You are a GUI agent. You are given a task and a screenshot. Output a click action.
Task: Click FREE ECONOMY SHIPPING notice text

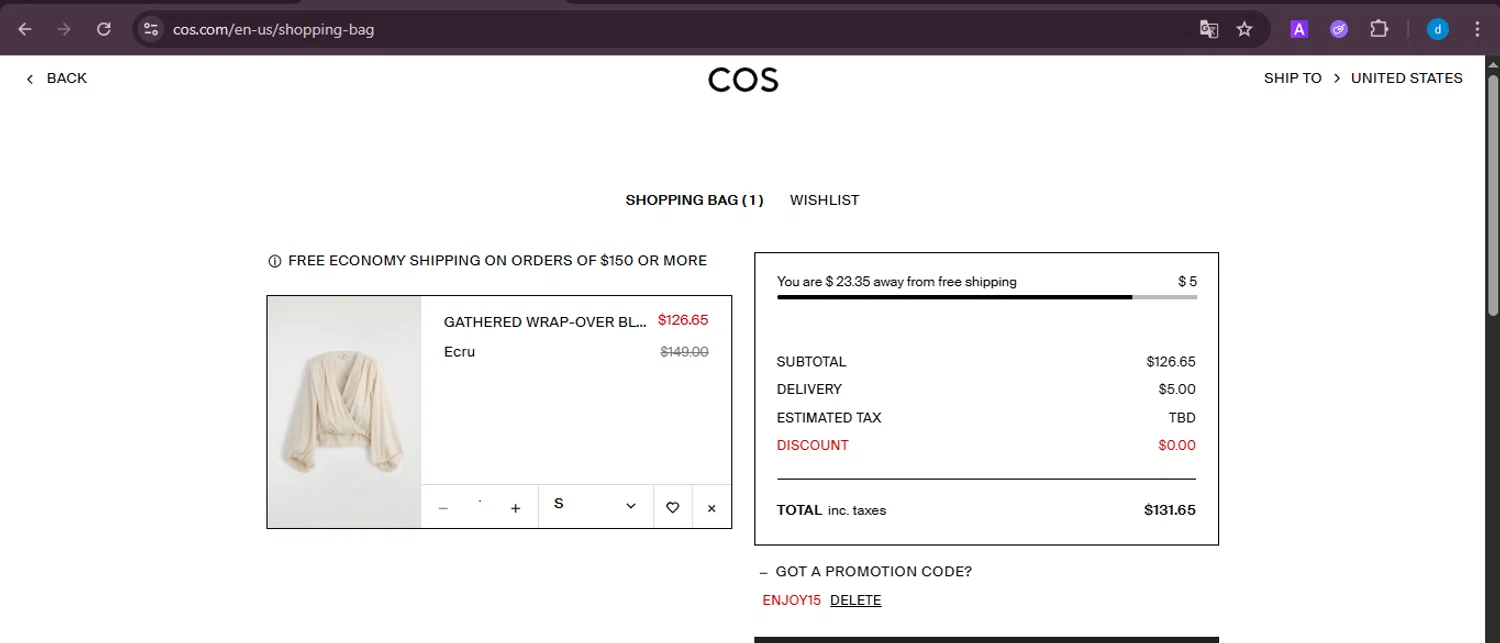pyautogui.click(x=497, y=261)
